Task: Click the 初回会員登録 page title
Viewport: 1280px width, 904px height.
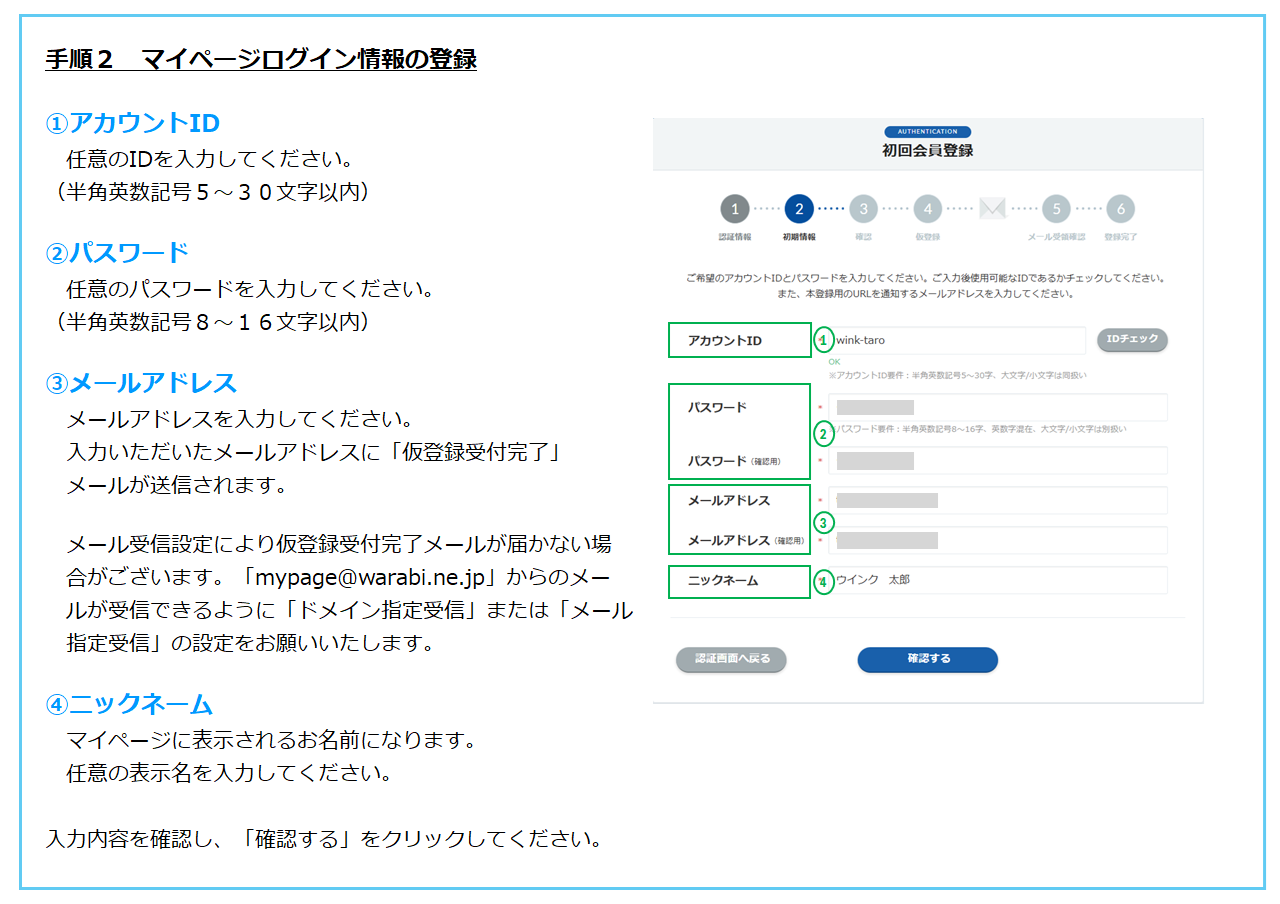Action: point(927,151)
